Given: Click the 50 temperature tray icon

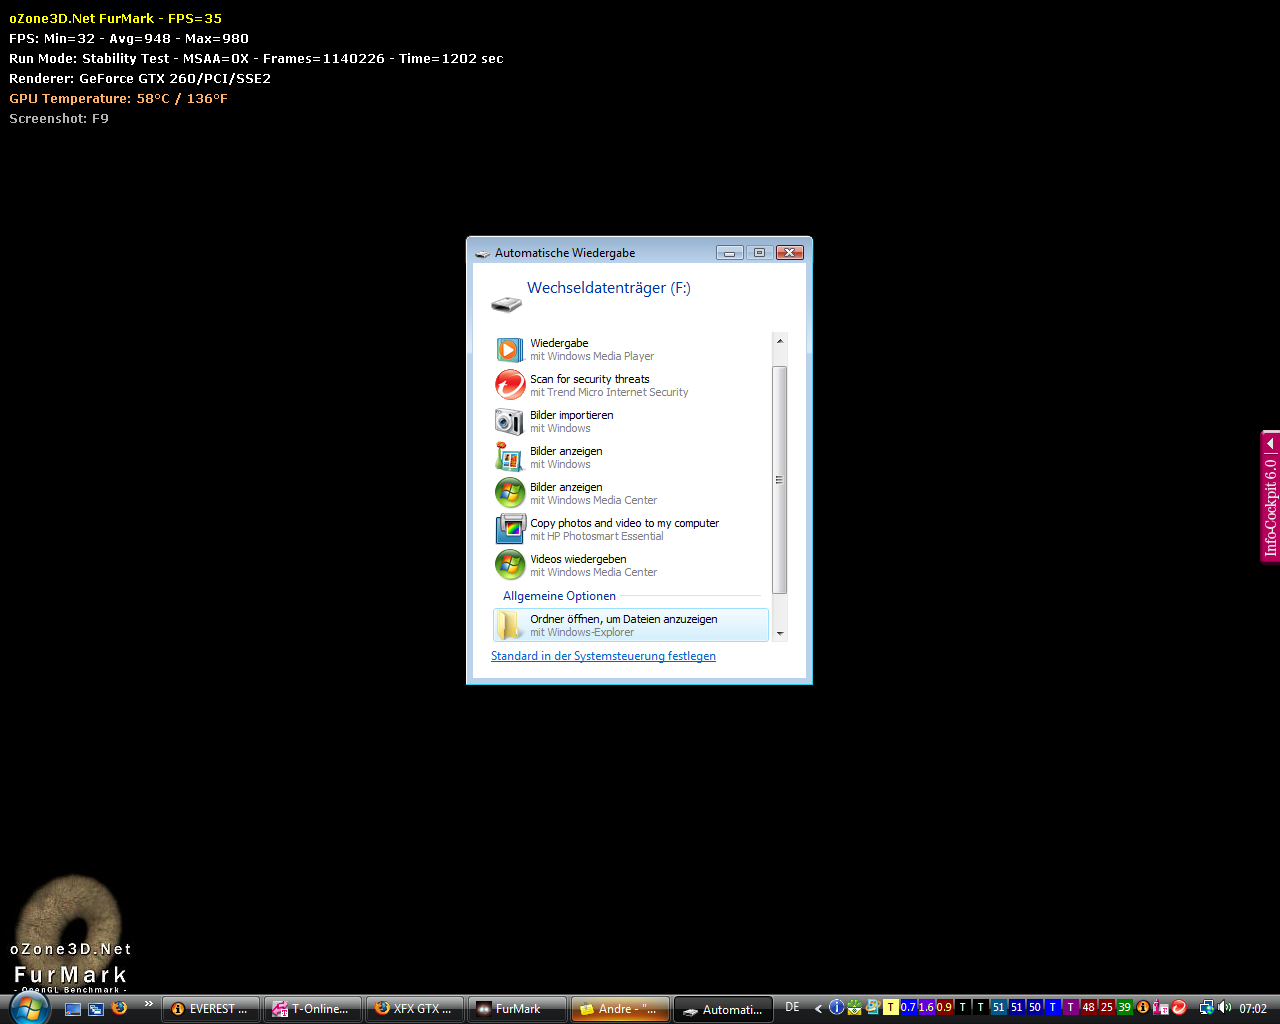Looking at the screenshot, I should [x=1035, y=1007].
